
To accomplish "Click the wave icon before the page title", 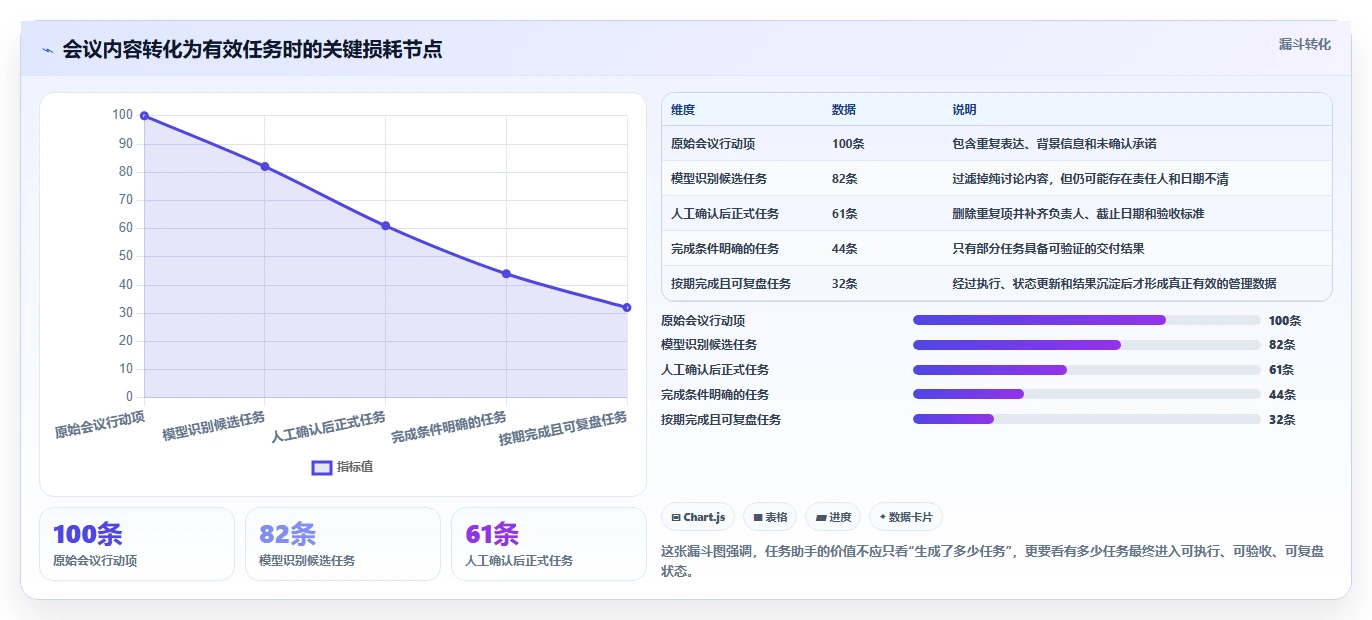I will (48, 50).
